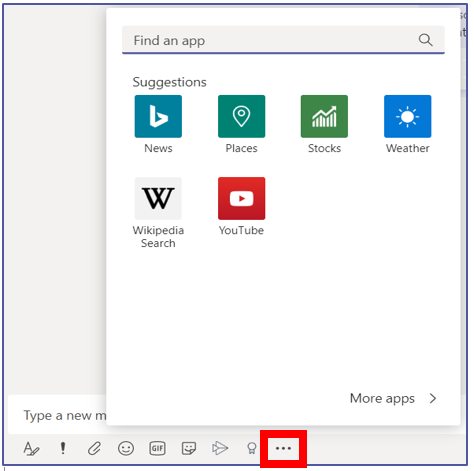Click in the Type a new message box
474x471 pixels.
coord(57,415)
